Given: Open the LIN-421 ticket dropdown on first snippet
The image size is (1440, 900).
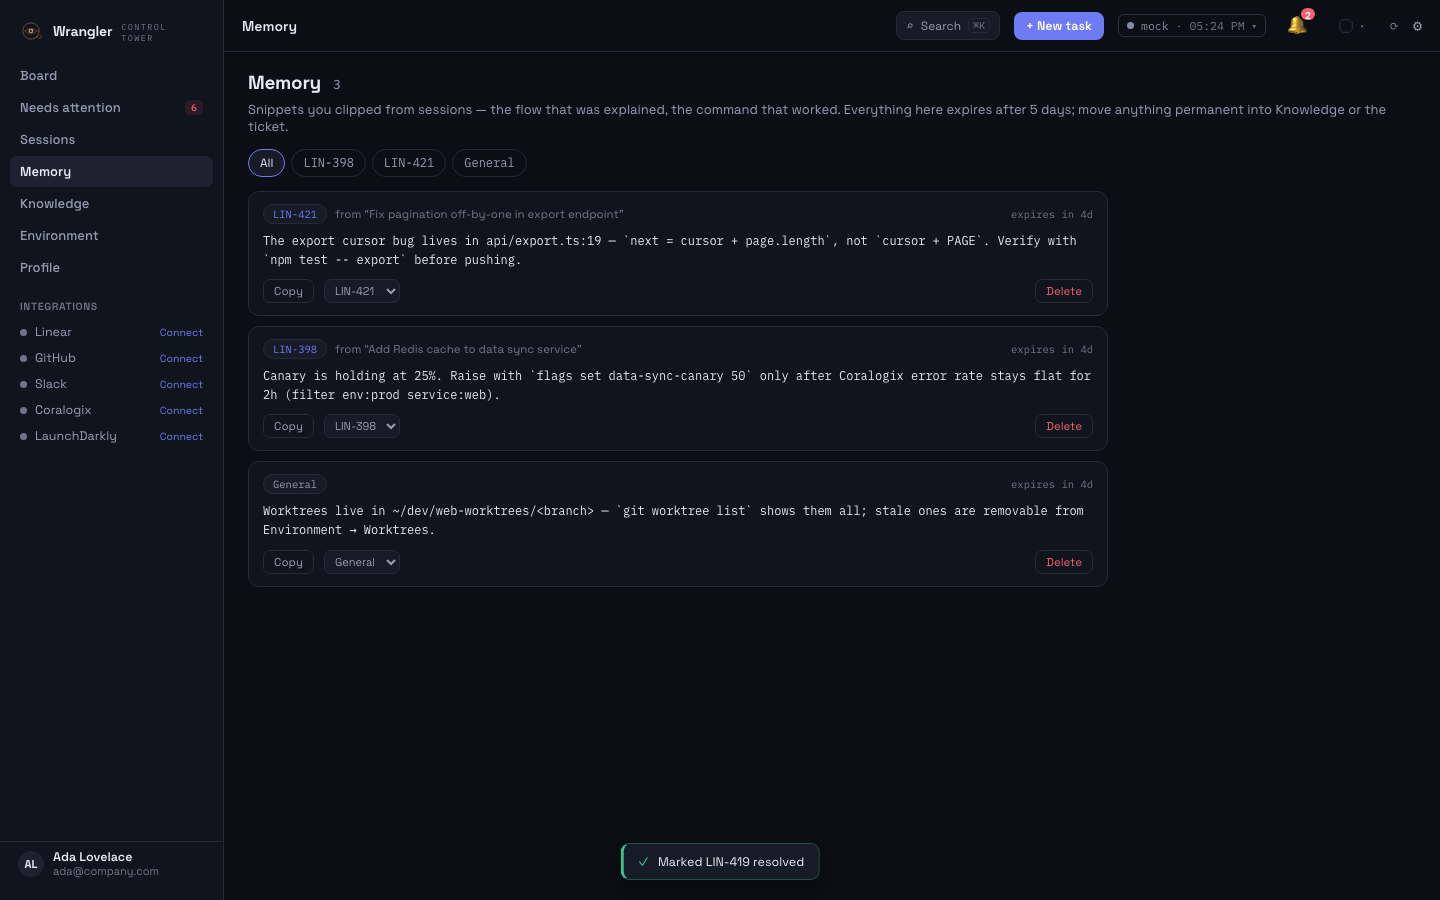Looking at the screenshot, I should (362, 291).
